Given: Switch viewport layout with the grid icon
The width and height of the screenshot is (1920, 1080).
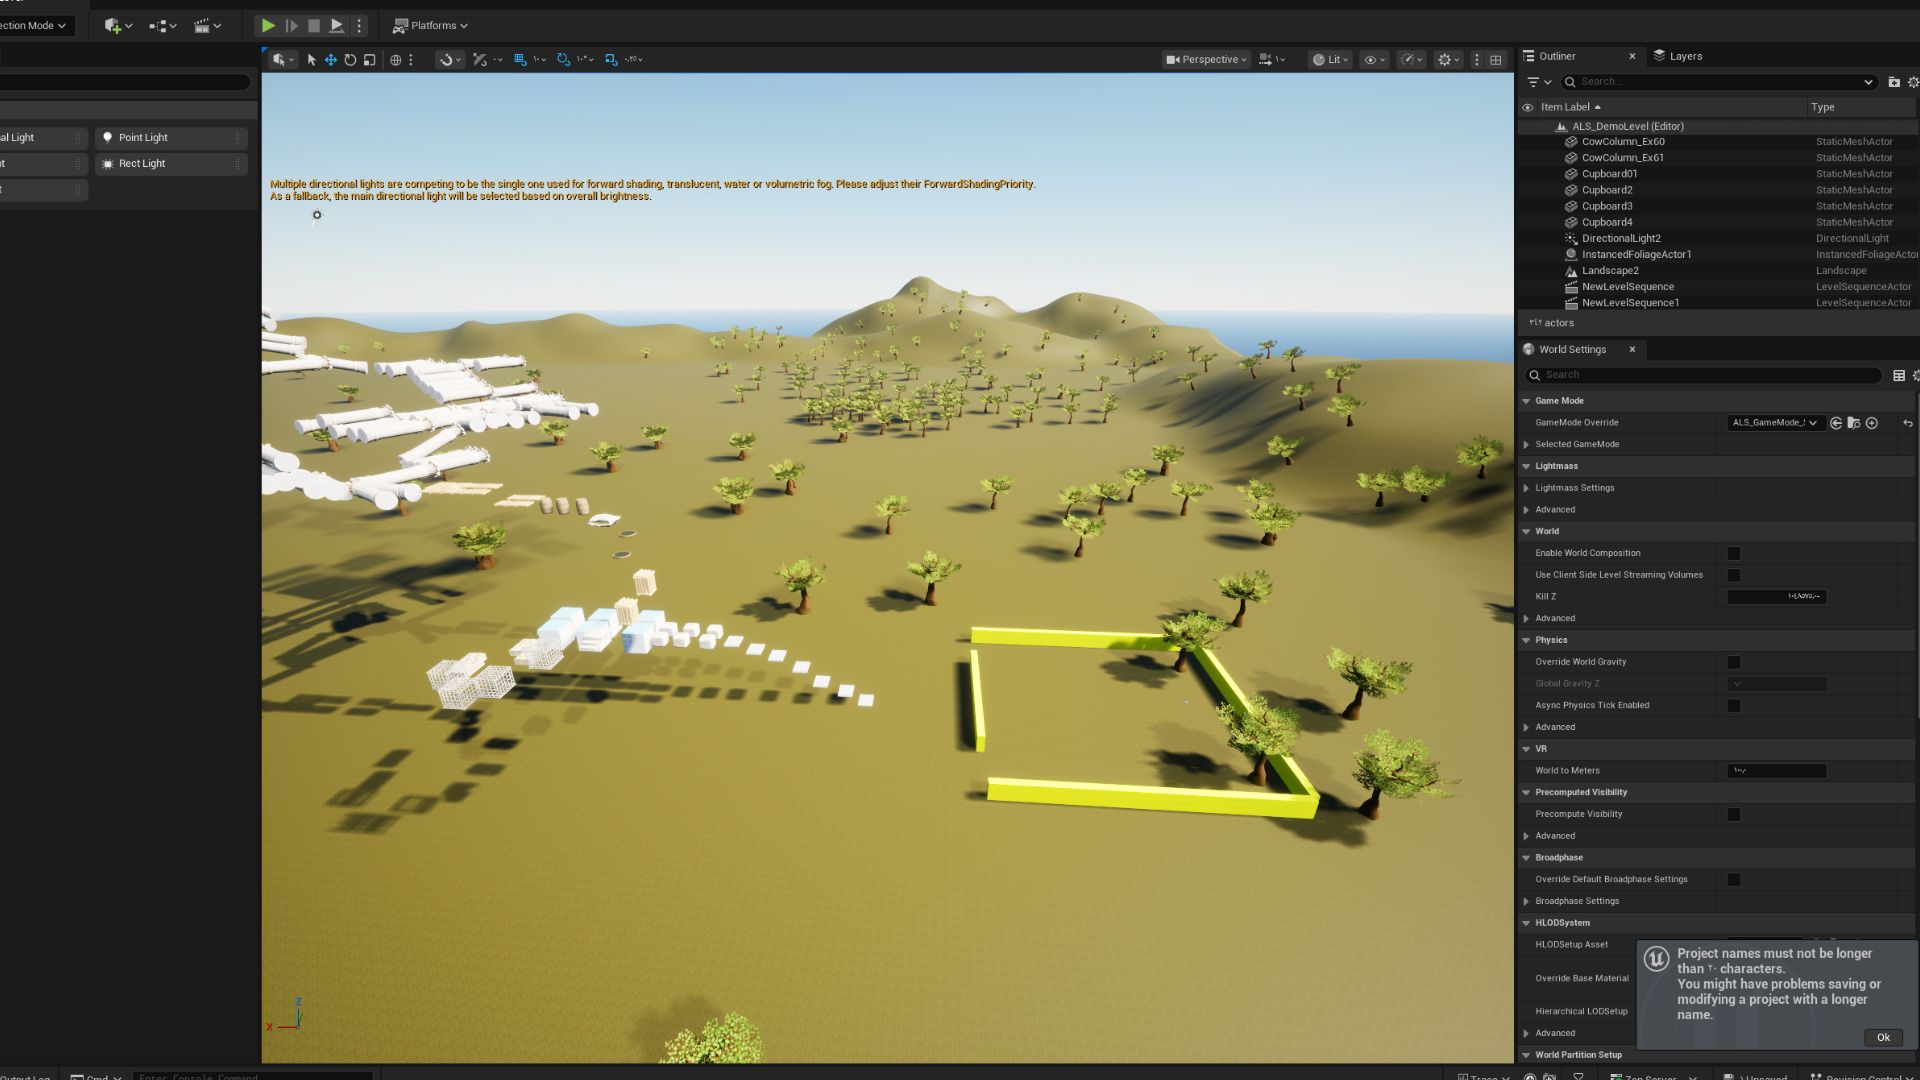Looking at the screenshot, I should click(1496, 60).
